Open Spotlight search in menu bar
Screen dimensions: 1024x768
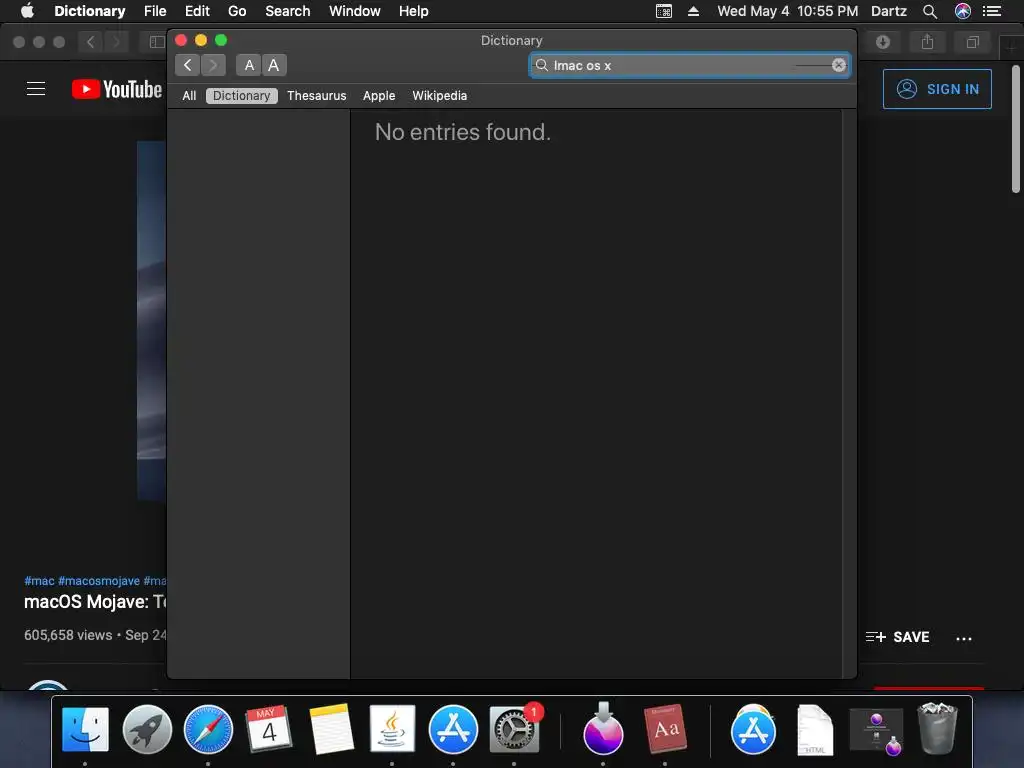[930, 11]
